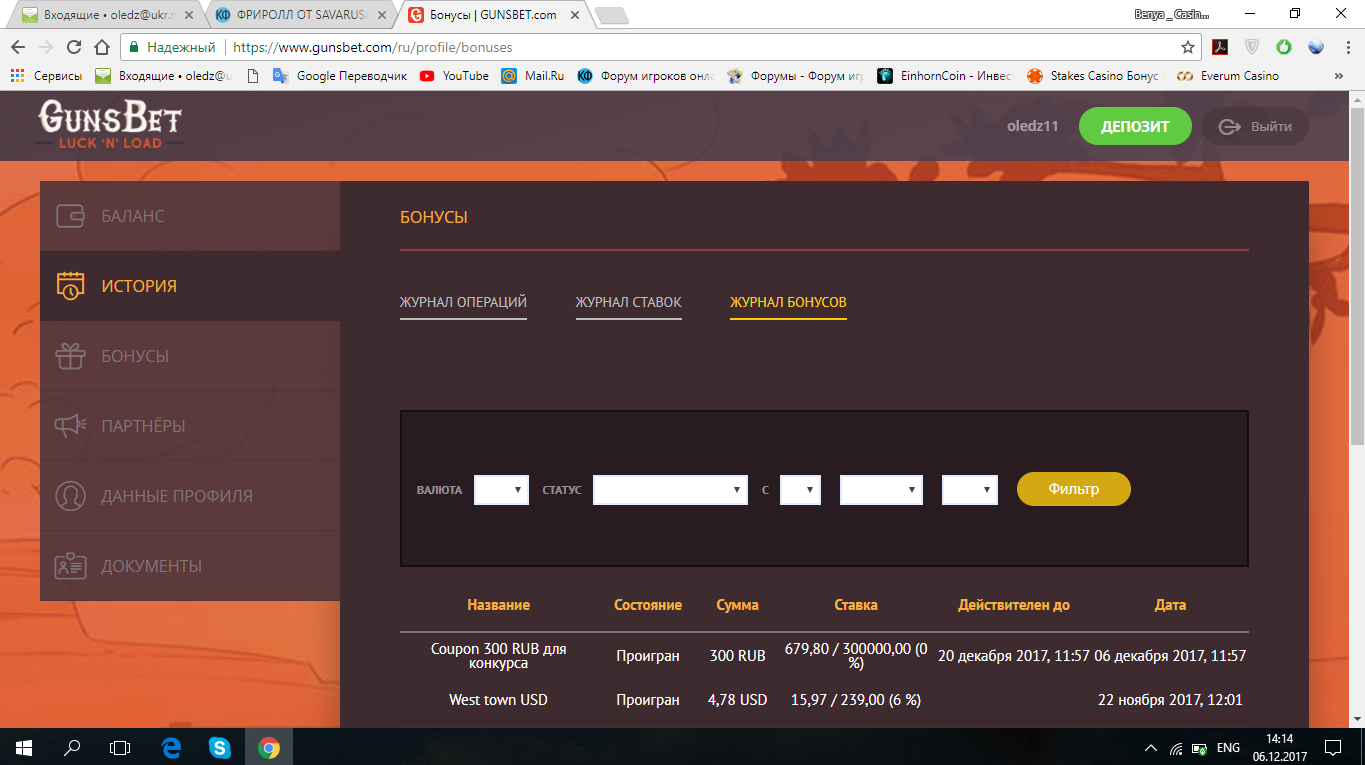
Task: Open the oledz11 username link
Action: click(1035, 127)
